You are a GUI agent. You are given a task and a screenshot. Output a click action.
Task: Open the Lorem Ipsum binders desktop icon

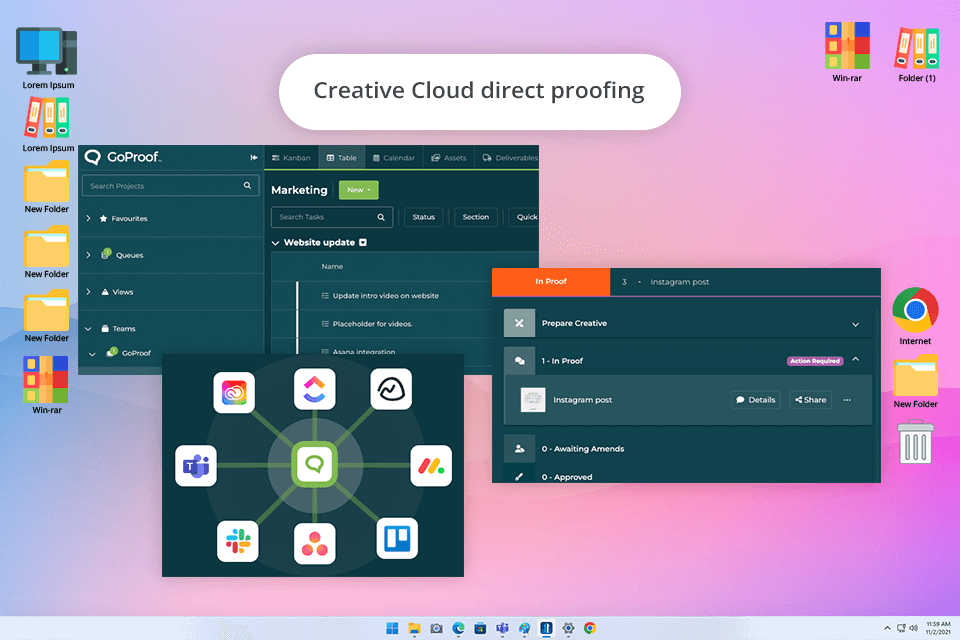(47, 125)
